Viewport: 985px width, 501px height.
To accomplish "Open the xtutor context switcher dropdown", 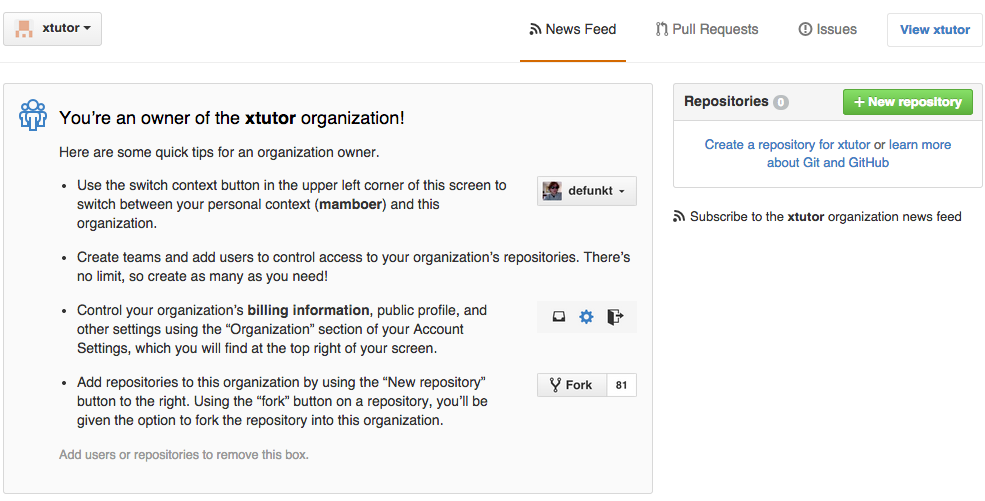I will pyautogui.click(x=52, y=29).
